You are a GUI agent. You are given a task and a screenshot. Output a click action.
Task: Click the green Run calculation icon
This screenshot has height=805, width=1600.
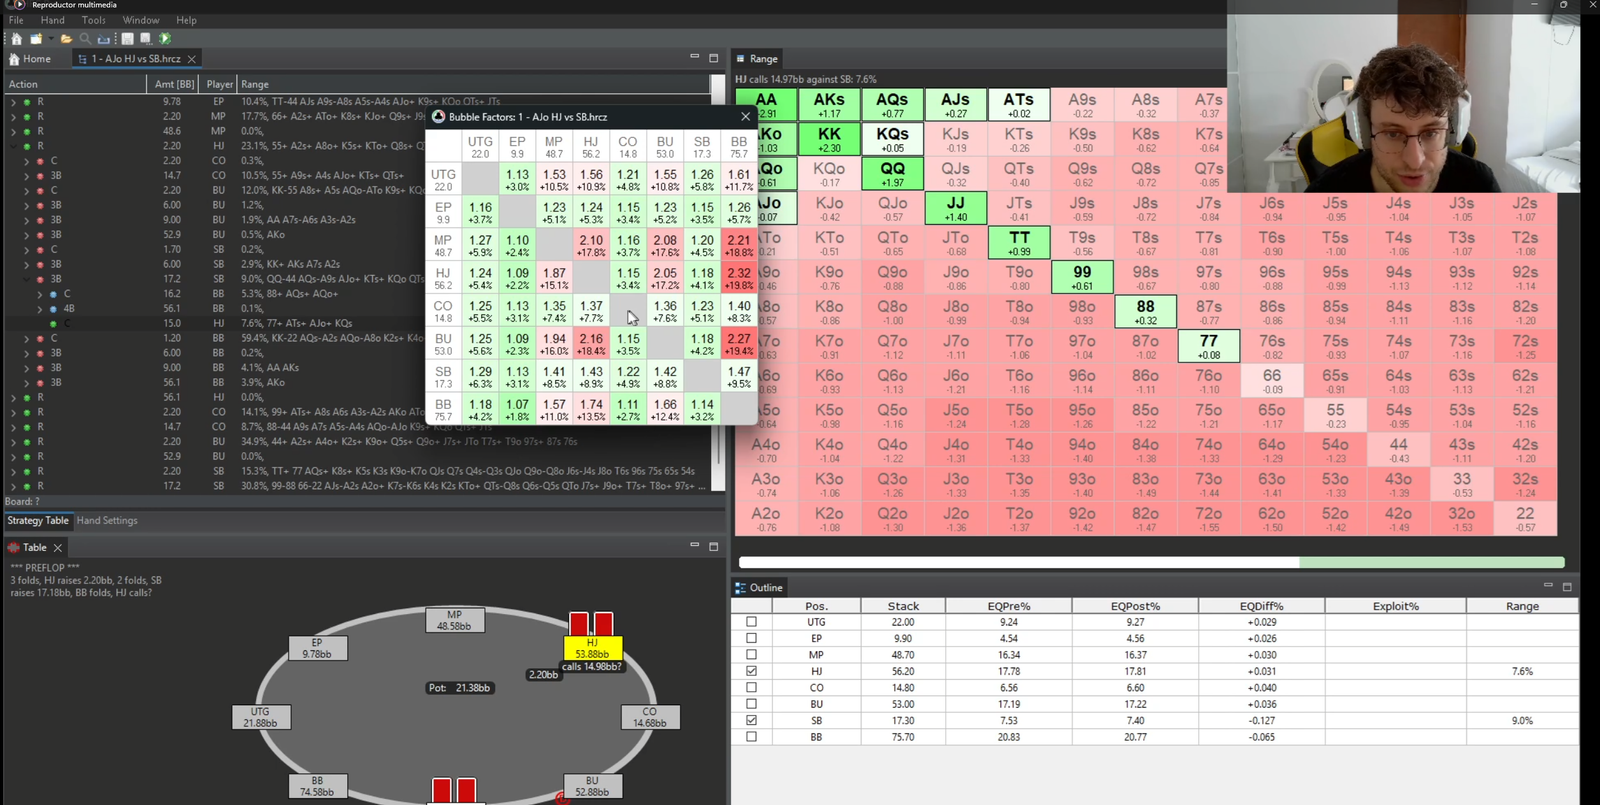165,39
